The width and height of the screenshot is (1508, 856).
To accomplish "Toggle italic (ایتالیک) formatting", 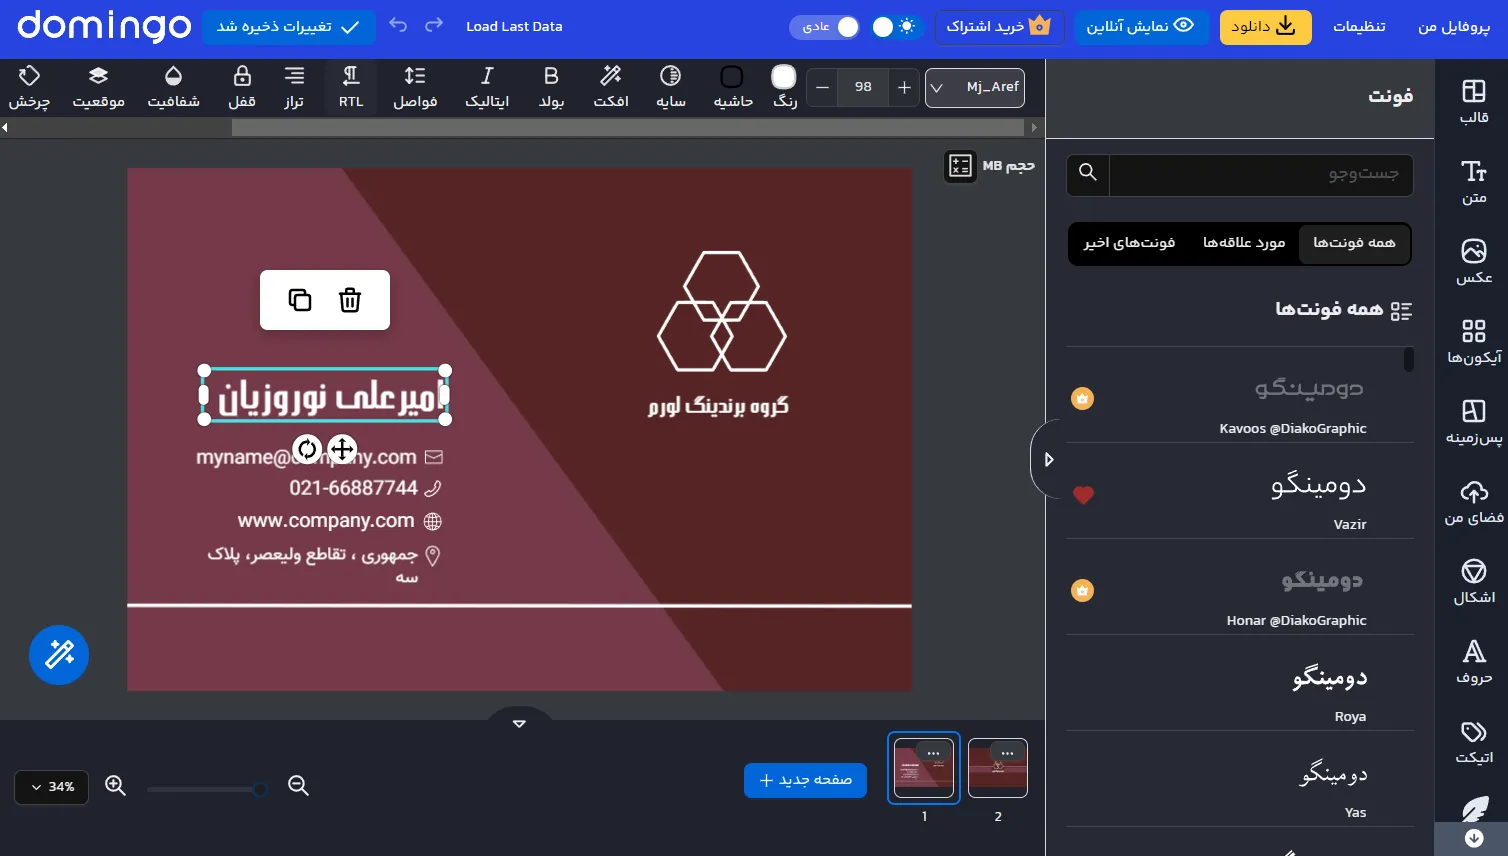I will click(x=487, y=87).
